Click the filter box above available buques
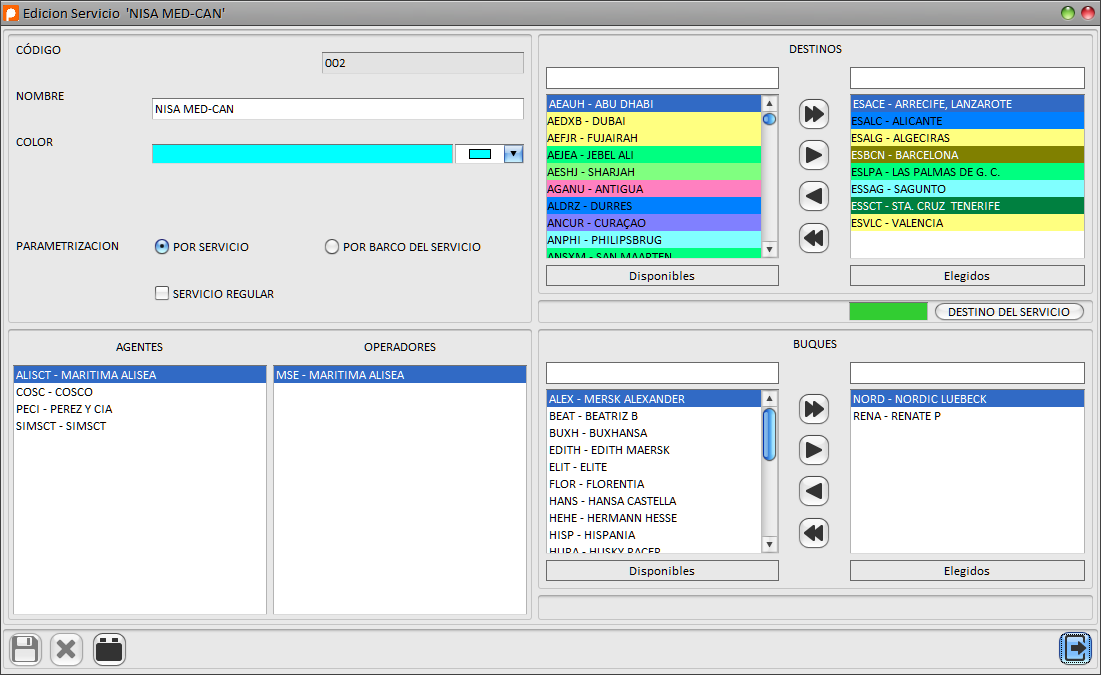Image resolution: width=1101 pixels, height=675 pixels. pyautogui.click(x=662, y=372)
